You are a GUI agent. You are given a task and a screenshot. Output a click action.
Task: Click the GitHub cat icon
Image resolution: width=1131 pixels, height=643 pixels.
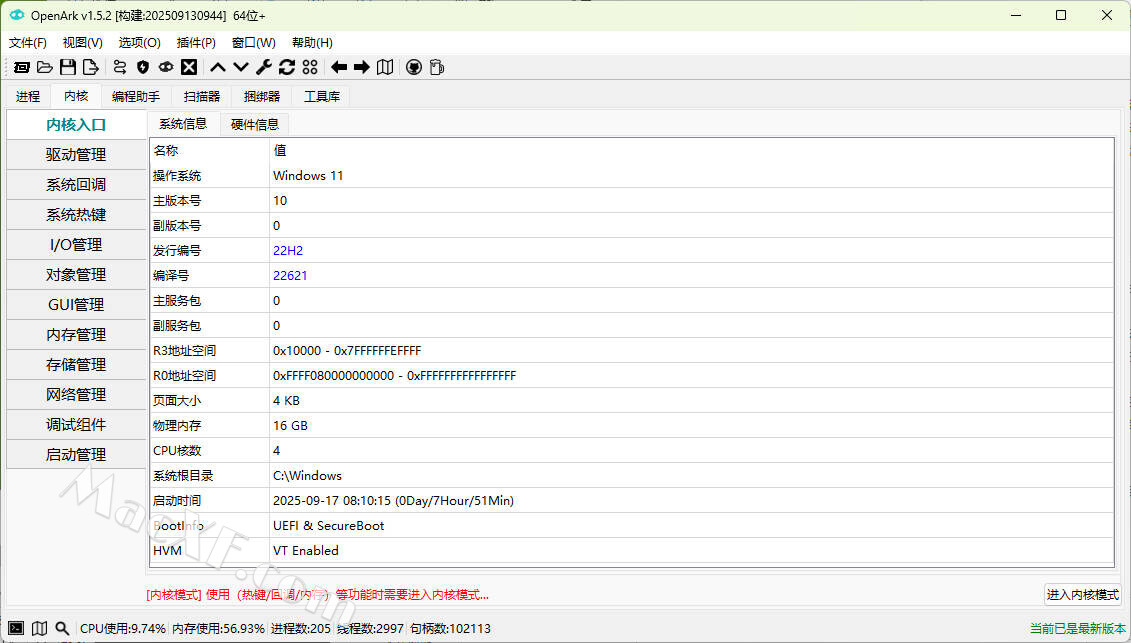click(x=414, y=67)
